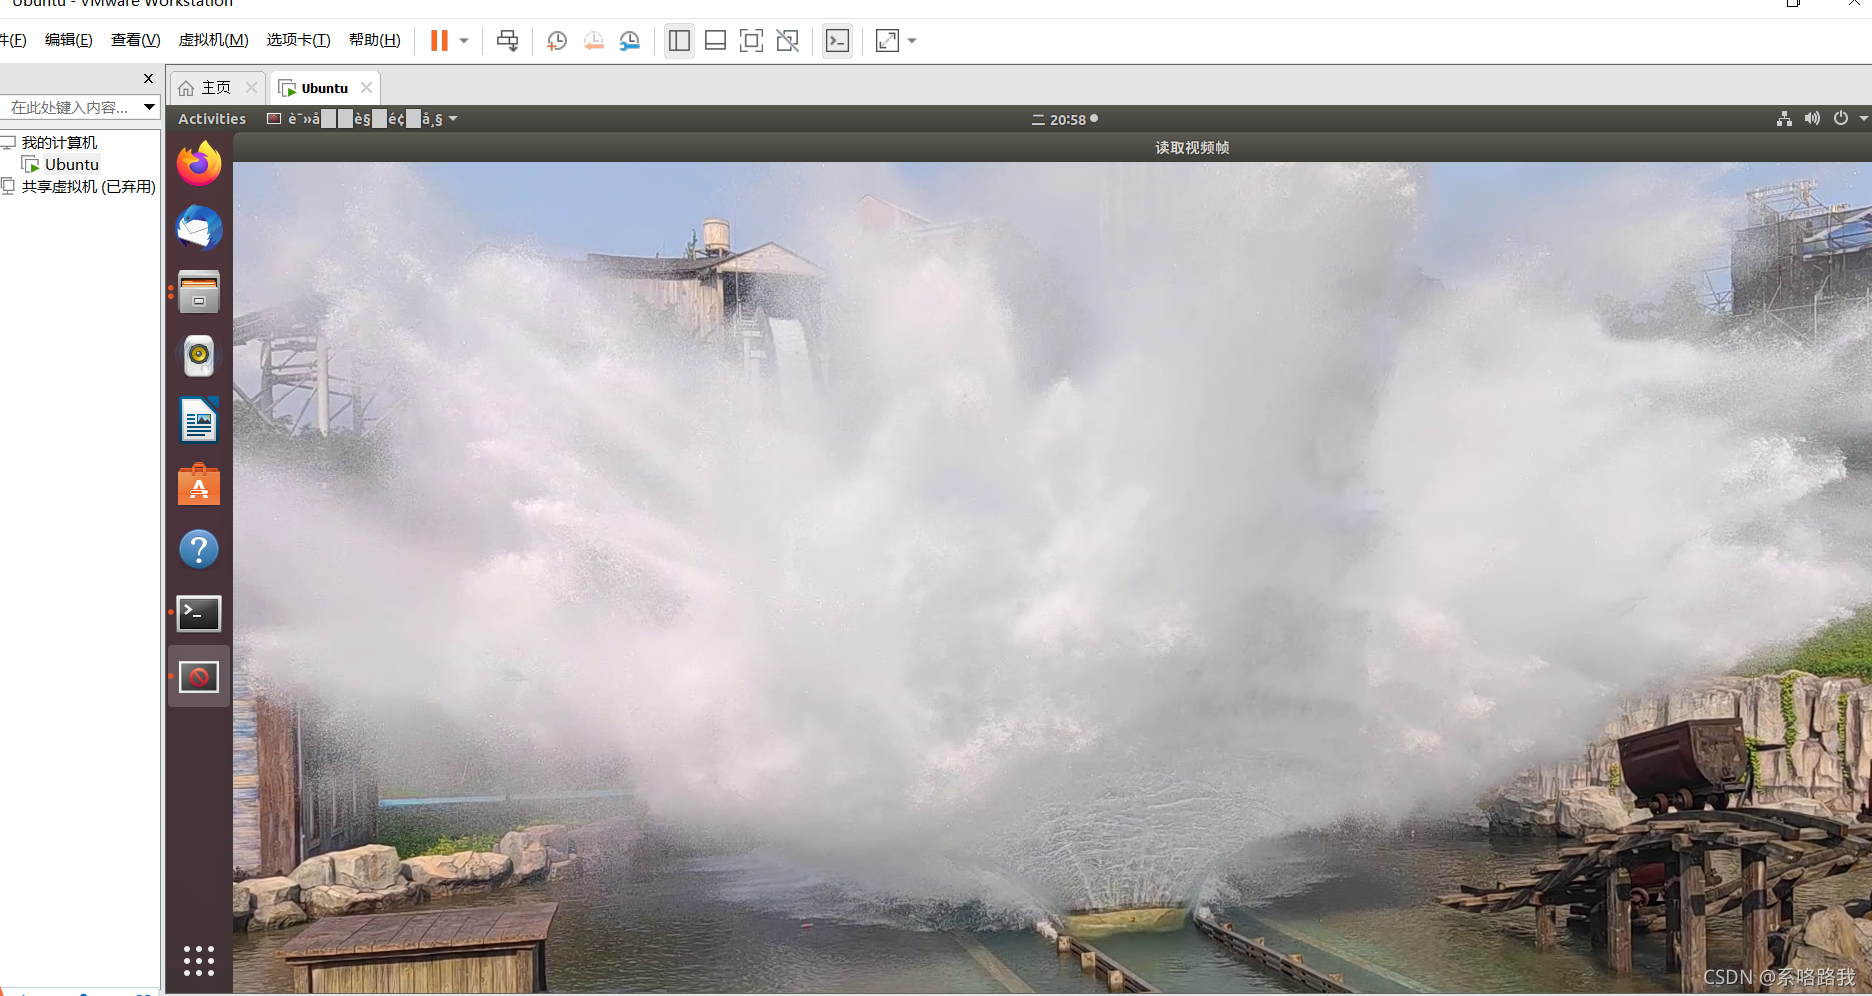Select the Ubuntu VM in the library tree
The image size is (1872, 996).
click(72, 165)
